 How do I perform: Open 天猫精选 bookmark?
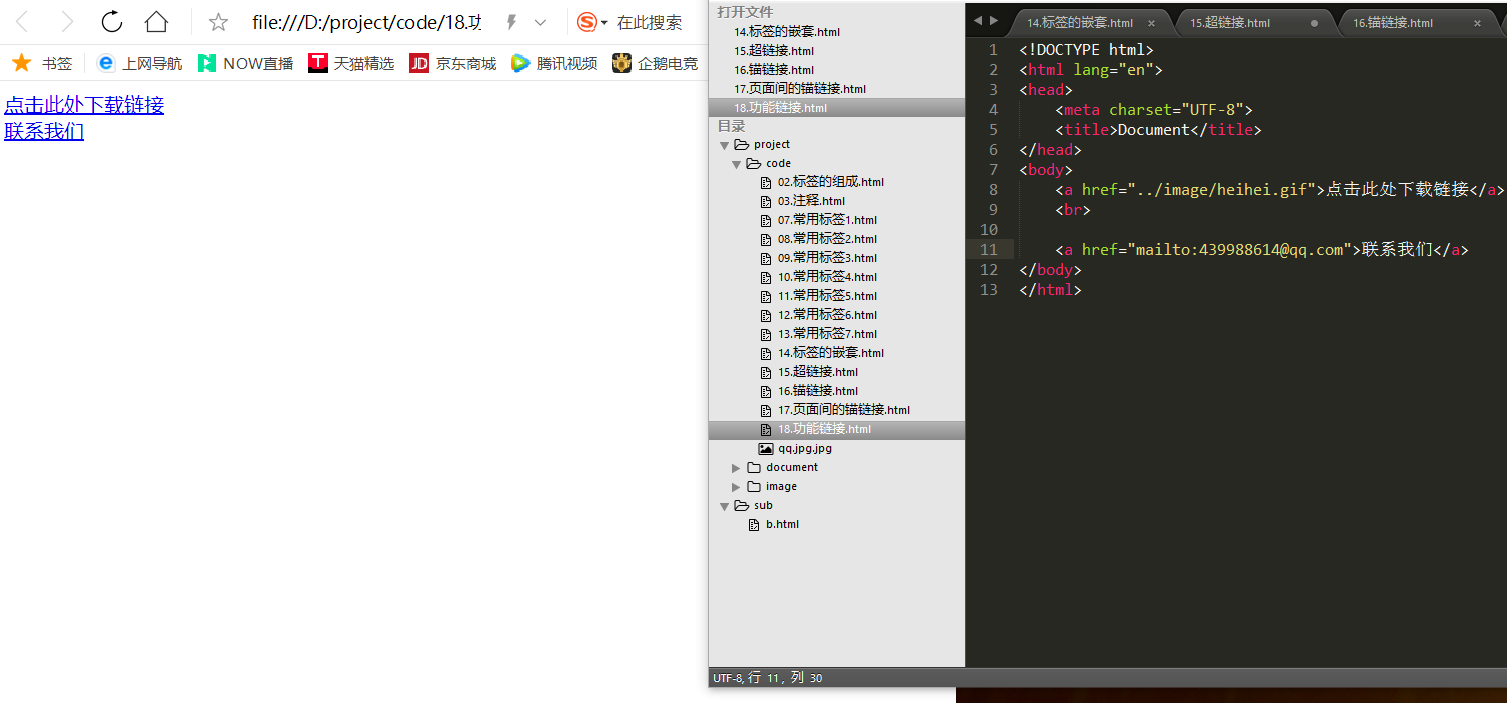pos(351,63)
